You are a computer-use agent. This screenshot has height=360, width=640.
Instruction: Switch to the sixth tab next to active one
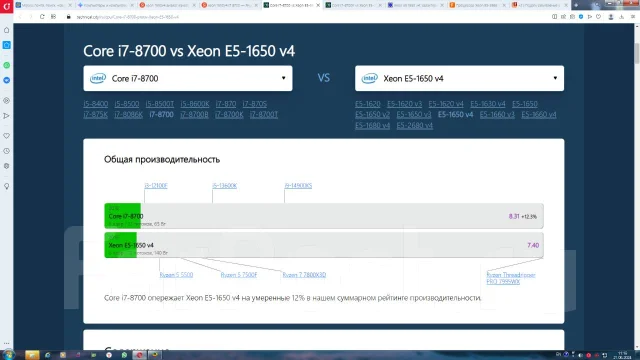(x=354, y=5)
